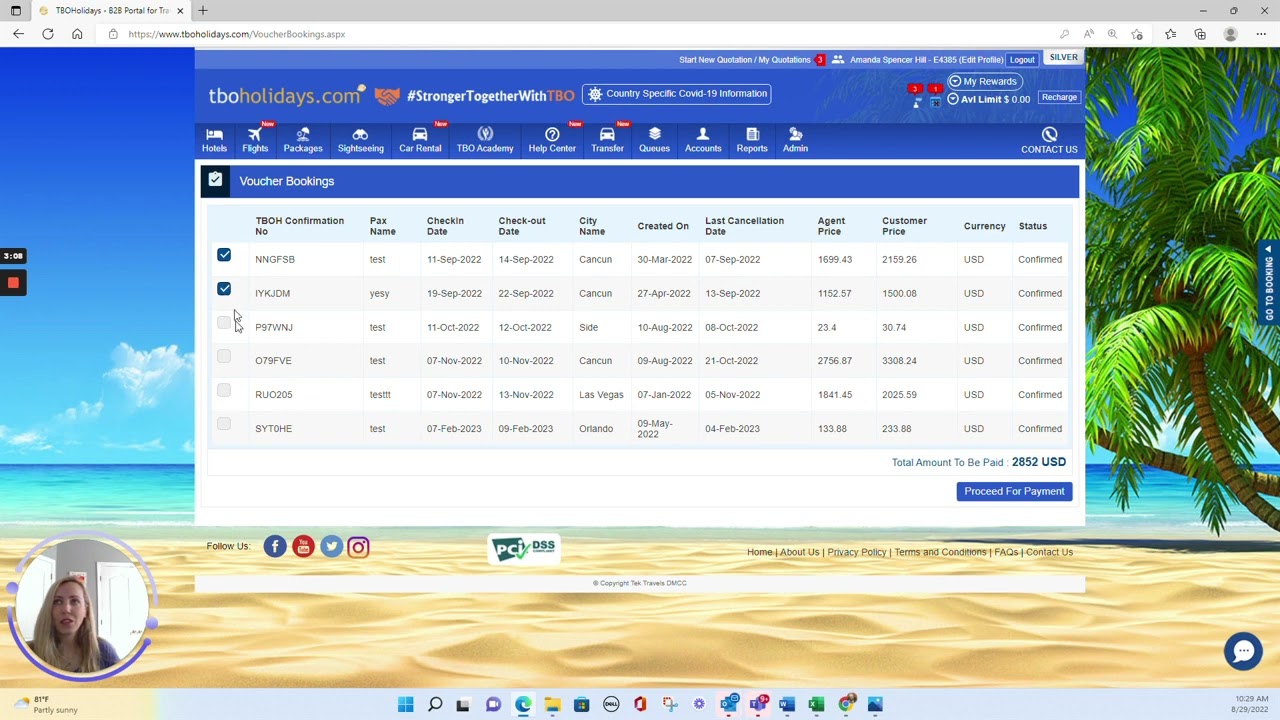Click the Recharge button
Screen dimensions: 1280x720
(x=1059, y=98)
